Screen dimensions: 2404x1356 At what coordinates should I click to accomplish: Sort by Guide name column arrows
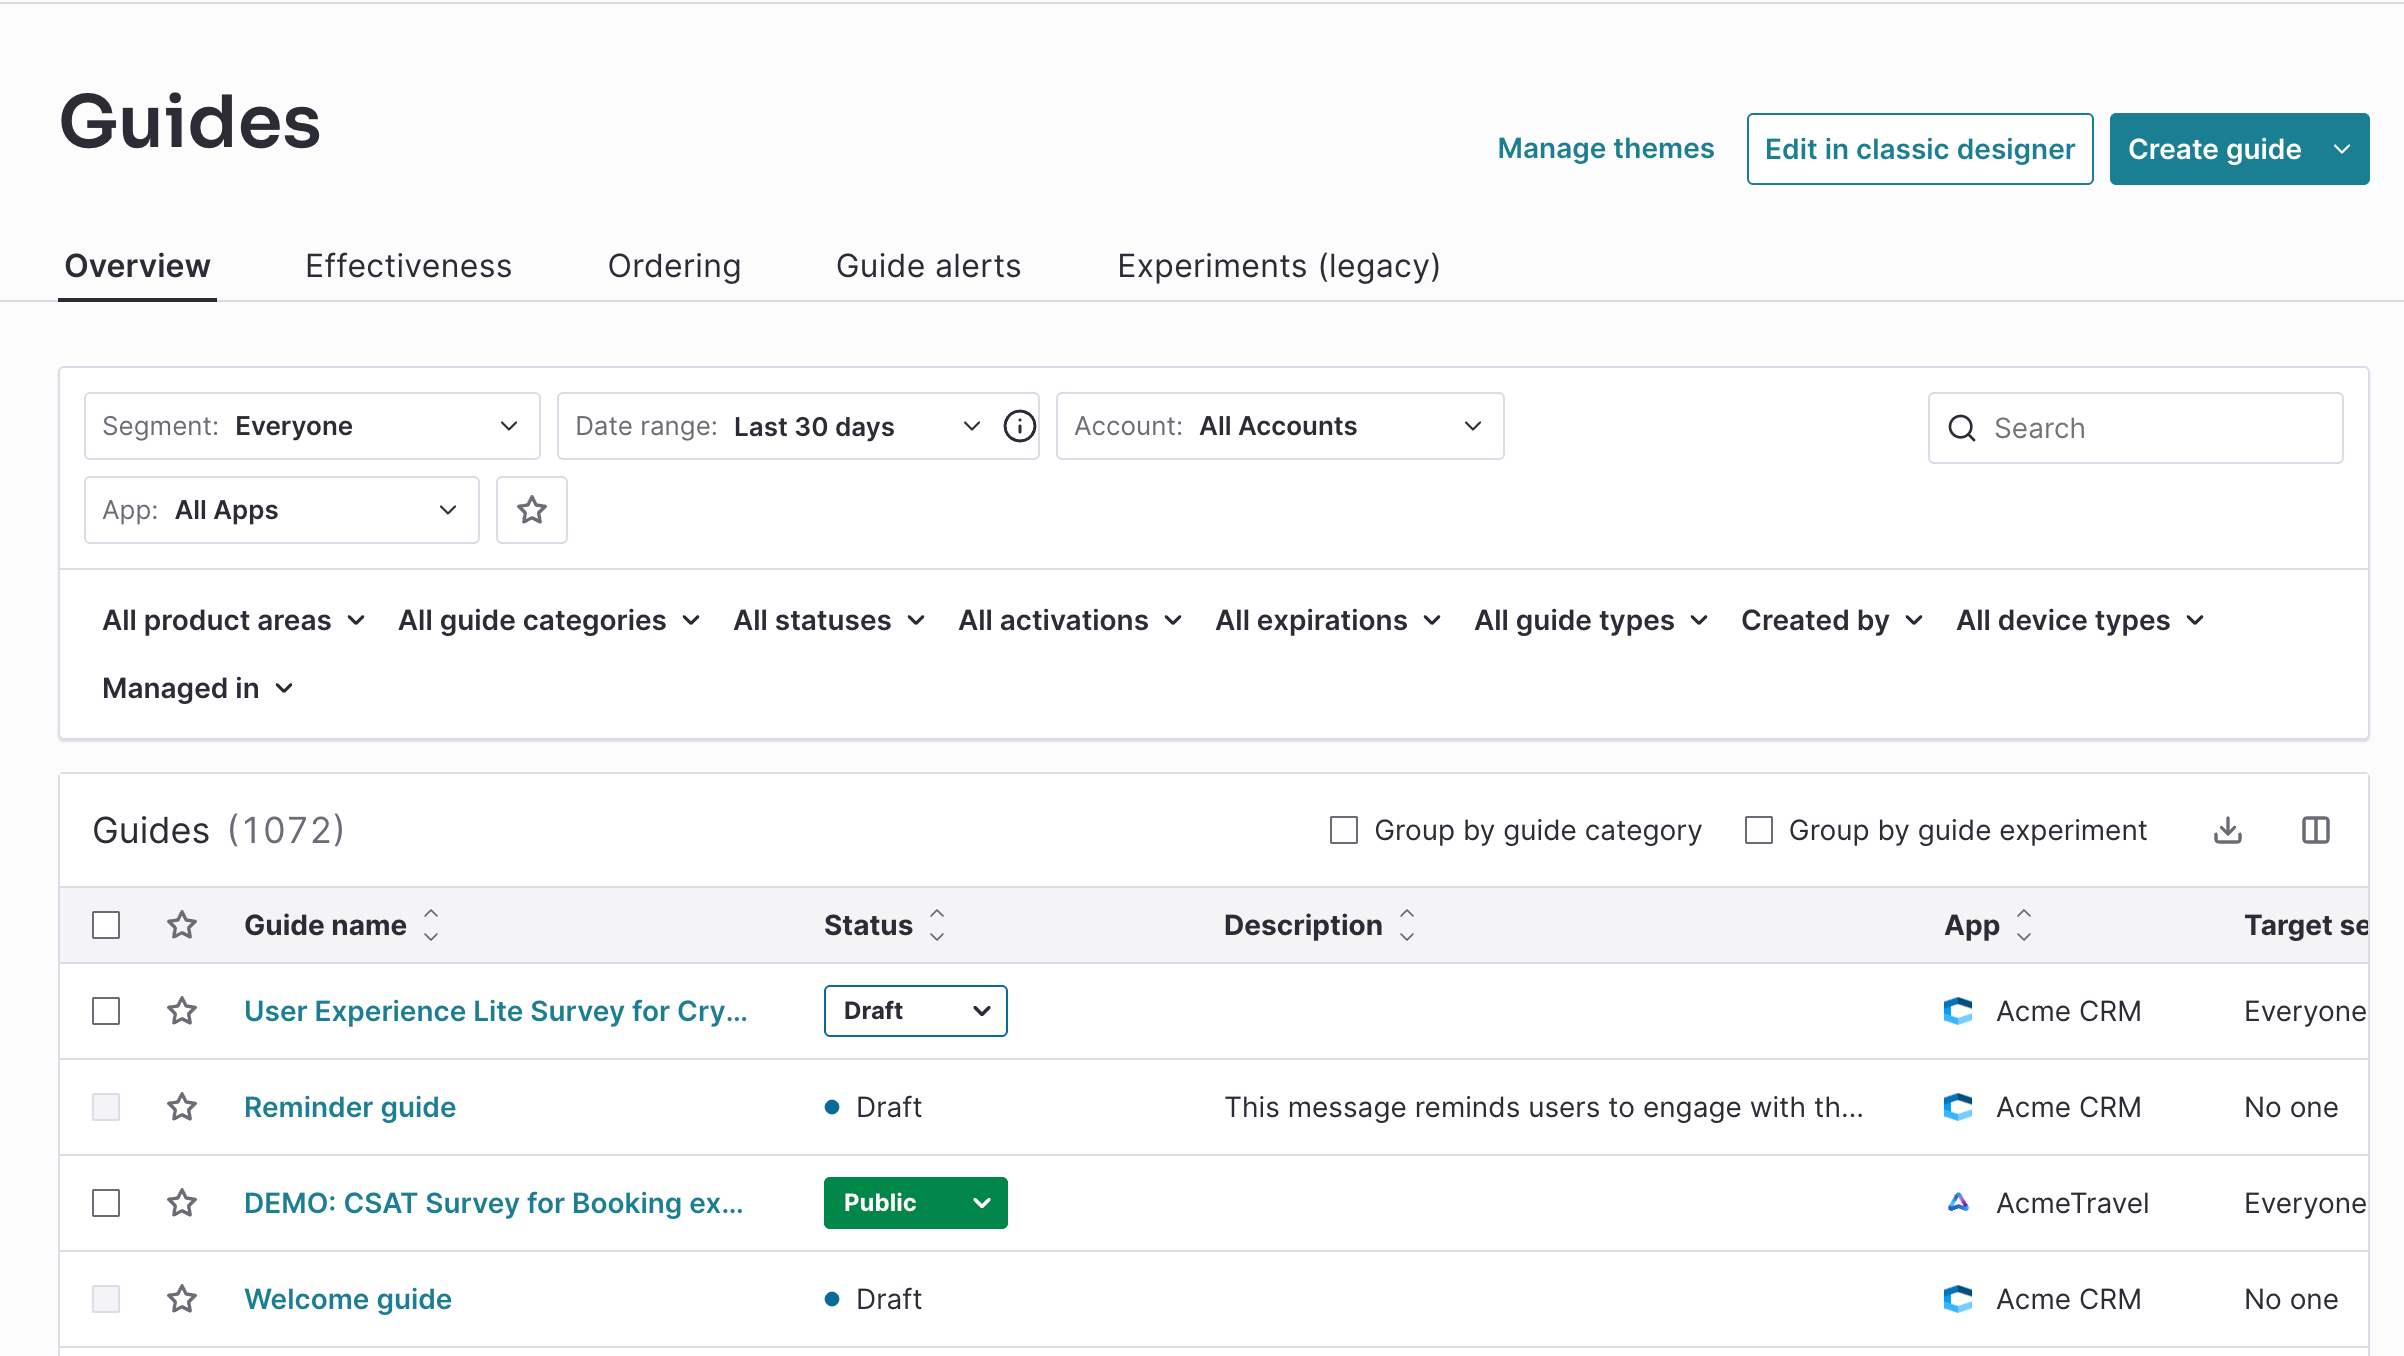click(x=431, y=925)
